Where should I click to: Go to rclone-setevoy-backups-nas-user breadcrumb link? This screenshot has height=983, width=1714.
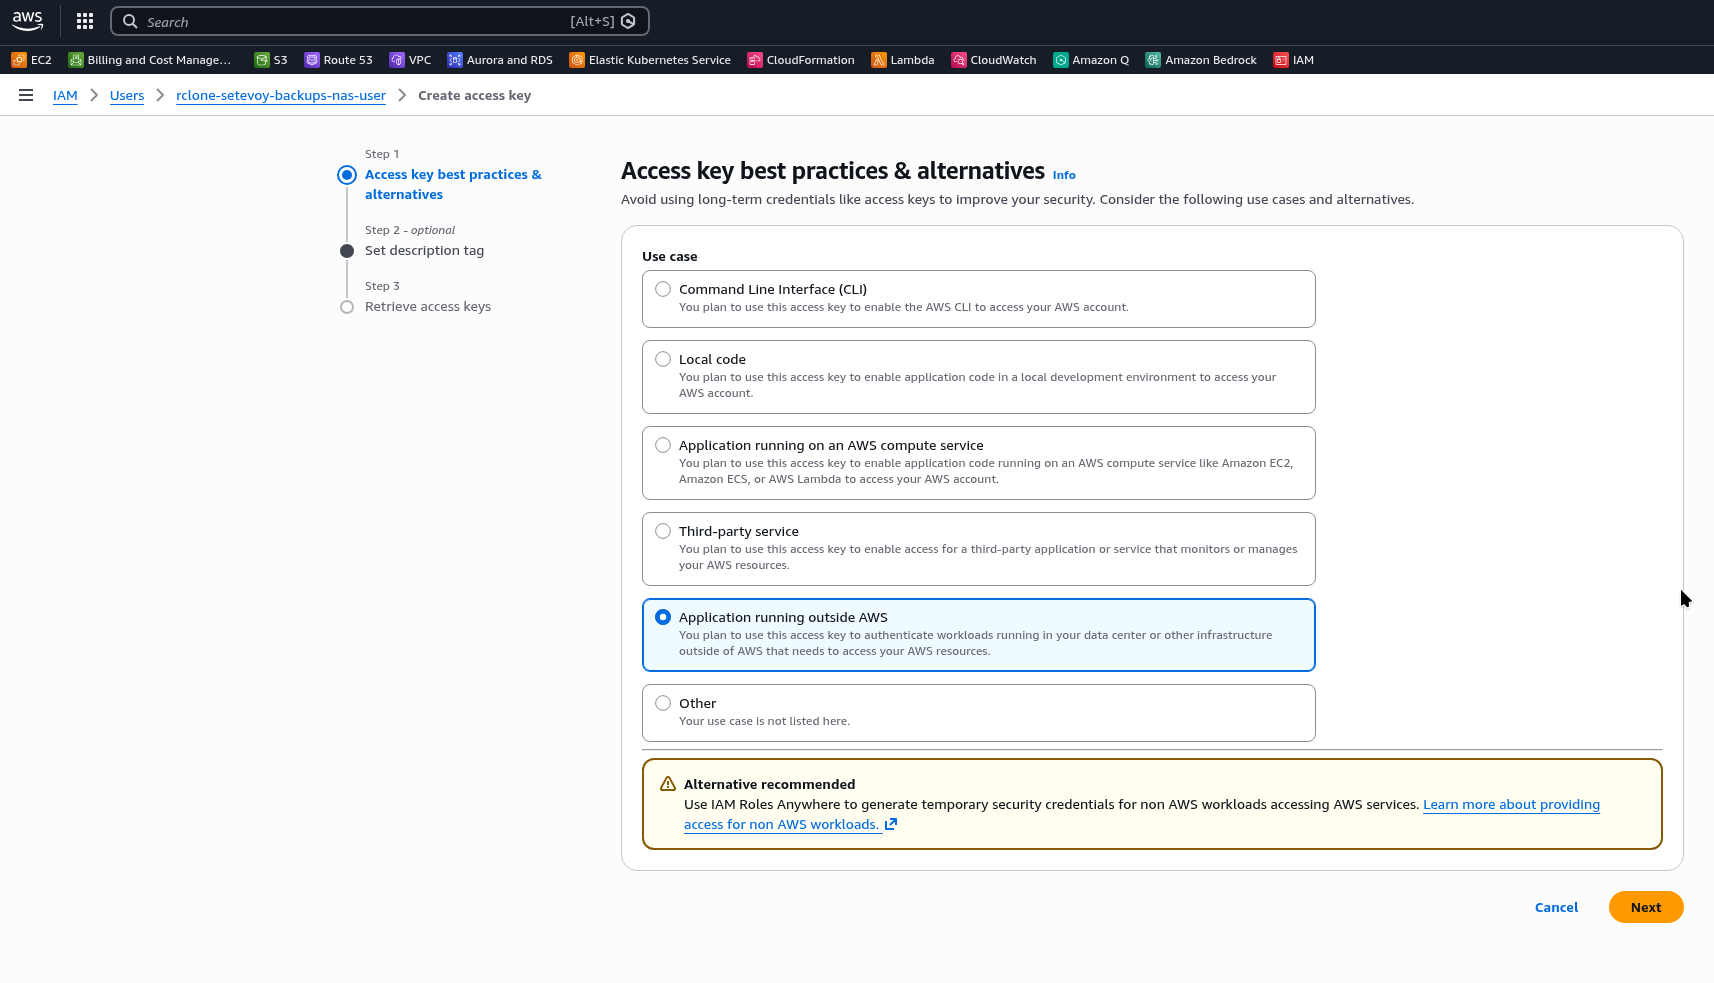pyautogui.click(x=280, y=96)
